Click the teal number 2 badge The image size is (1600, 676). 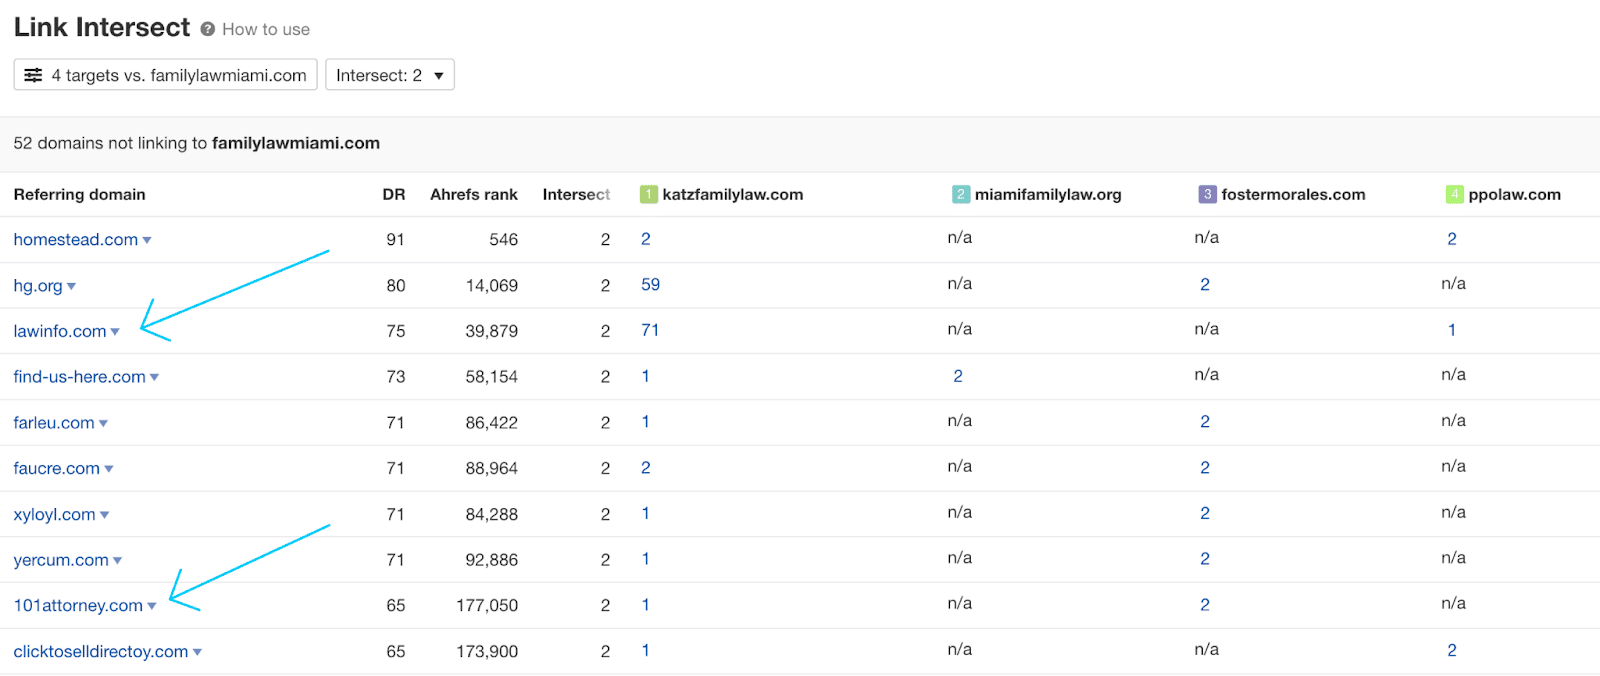click(961, 194)
